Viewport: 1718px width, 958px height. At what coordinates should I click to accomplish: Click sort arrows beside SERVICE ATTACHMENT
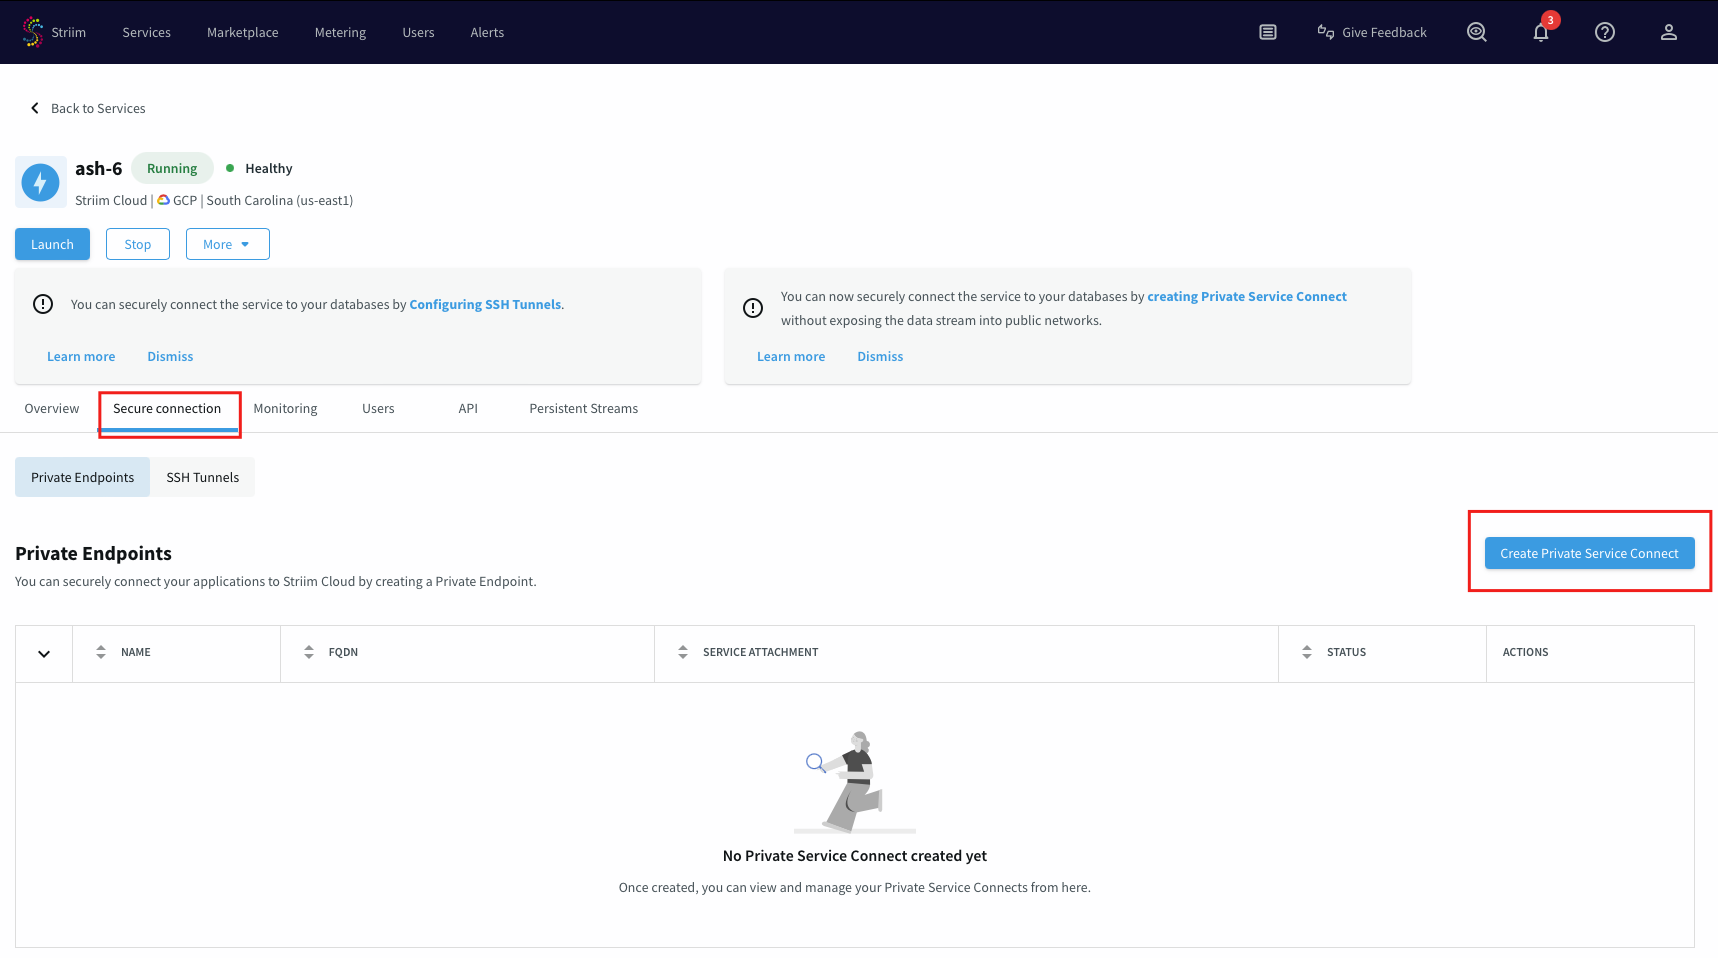(682, 652)
